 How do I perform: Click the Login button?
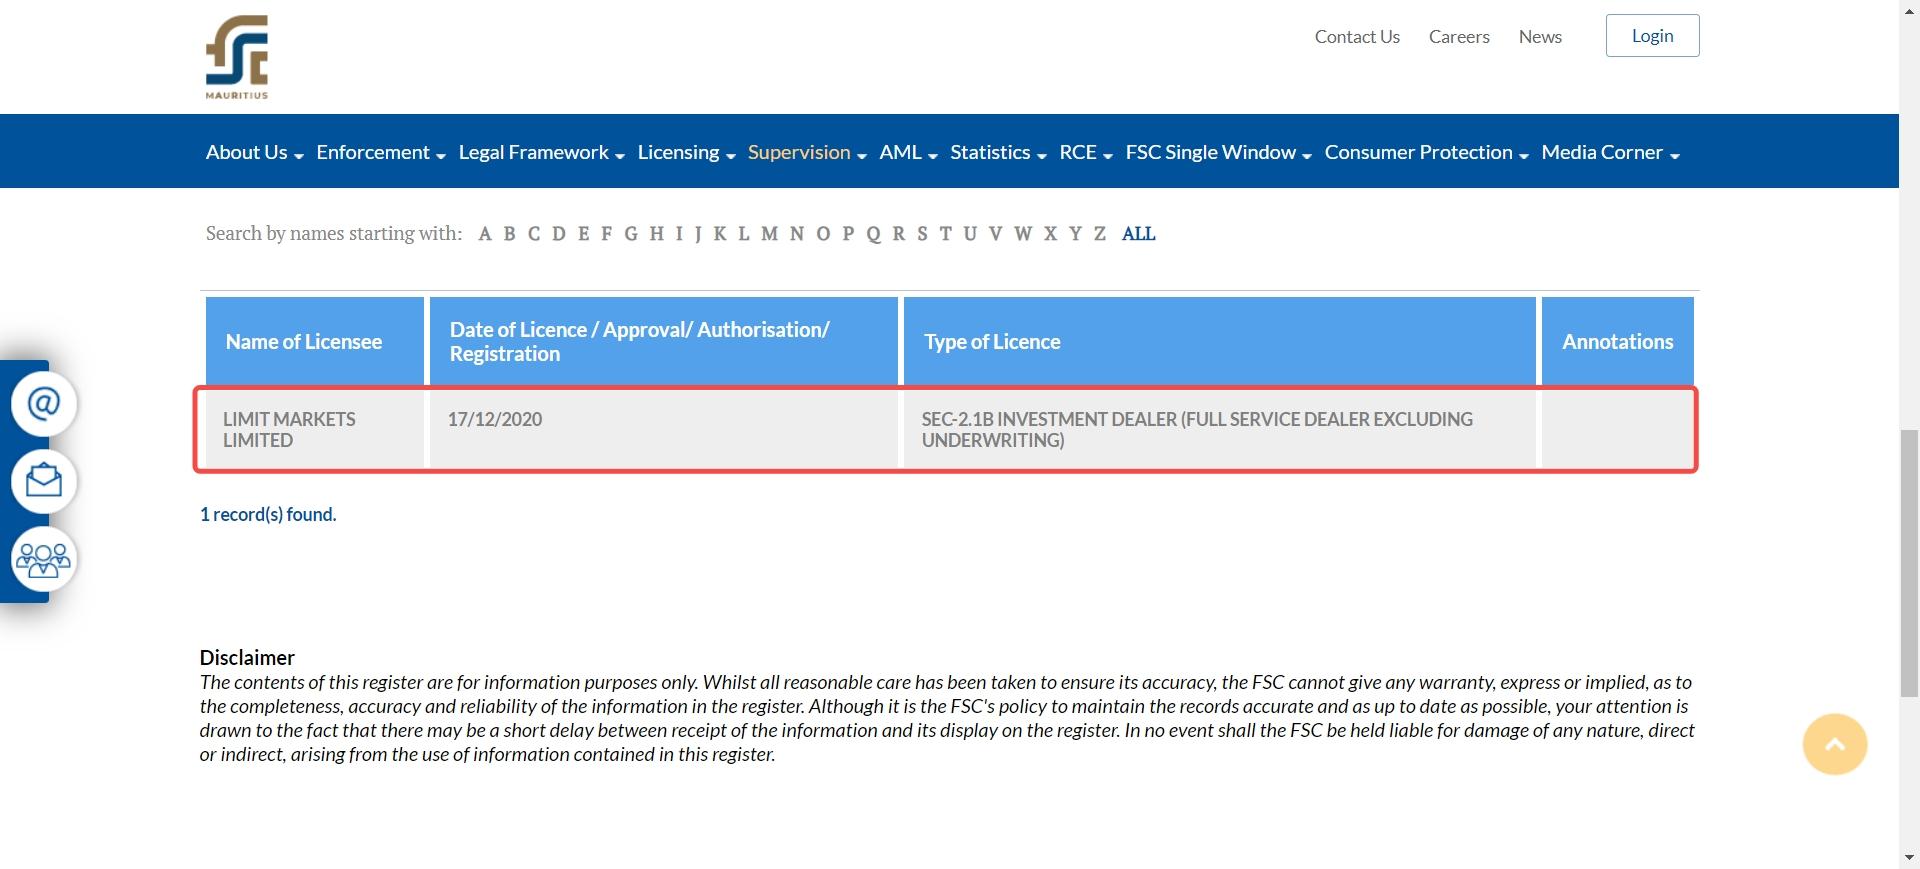click(1652, 36)
